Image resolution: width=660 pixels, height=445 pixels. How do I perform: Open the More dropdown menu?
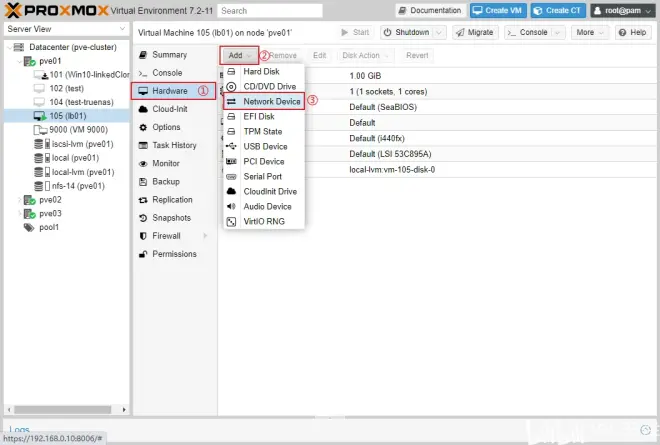(590, 32)
